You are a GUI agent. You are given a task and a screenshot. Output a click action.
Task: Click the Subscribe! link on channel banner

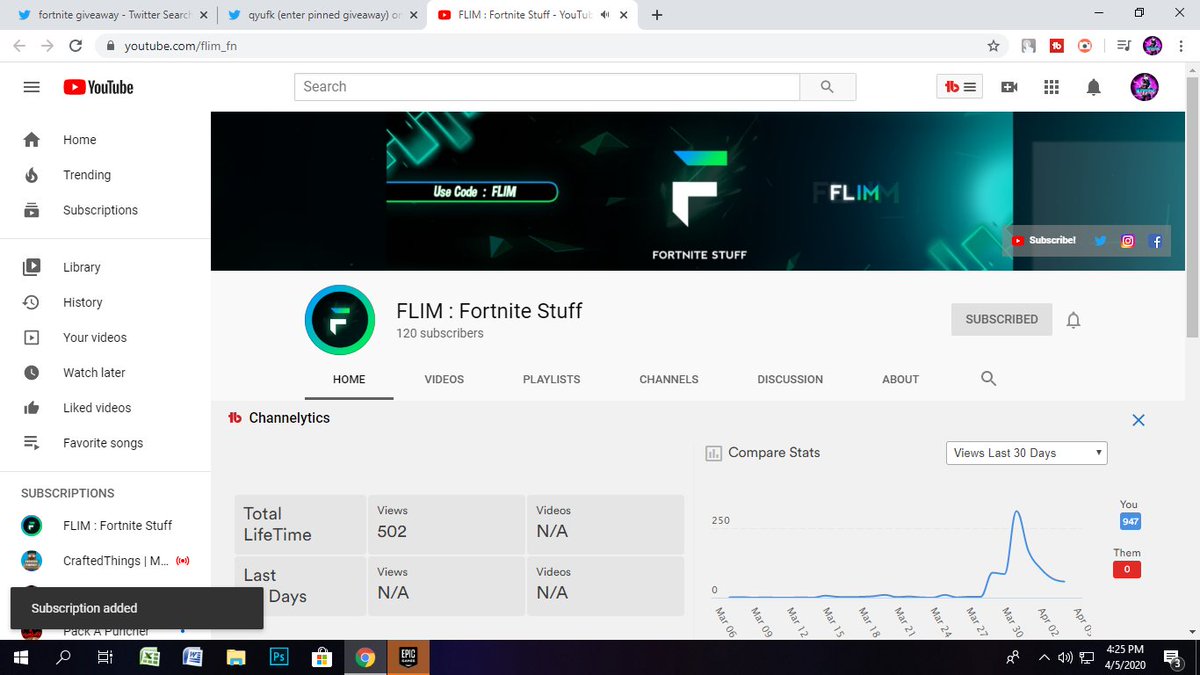[1044, 241]
